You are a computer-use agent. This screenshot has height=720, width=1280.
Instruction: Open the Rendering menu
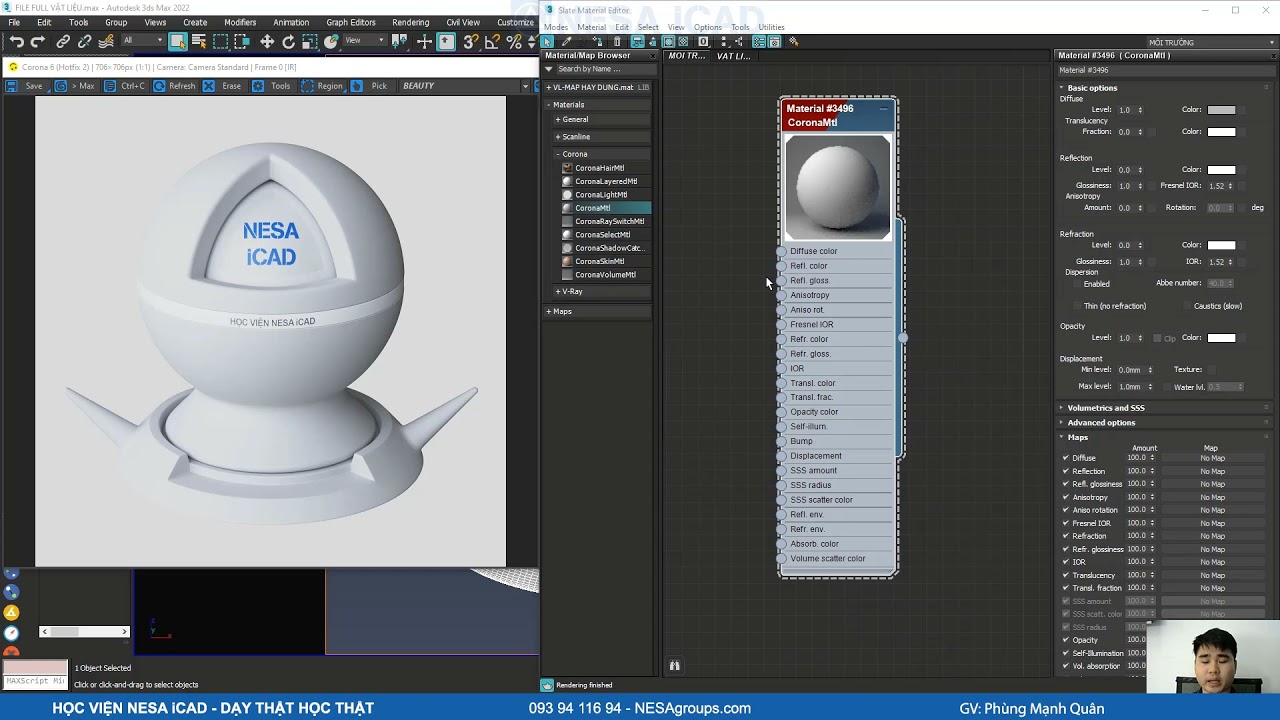coord(410,22)
